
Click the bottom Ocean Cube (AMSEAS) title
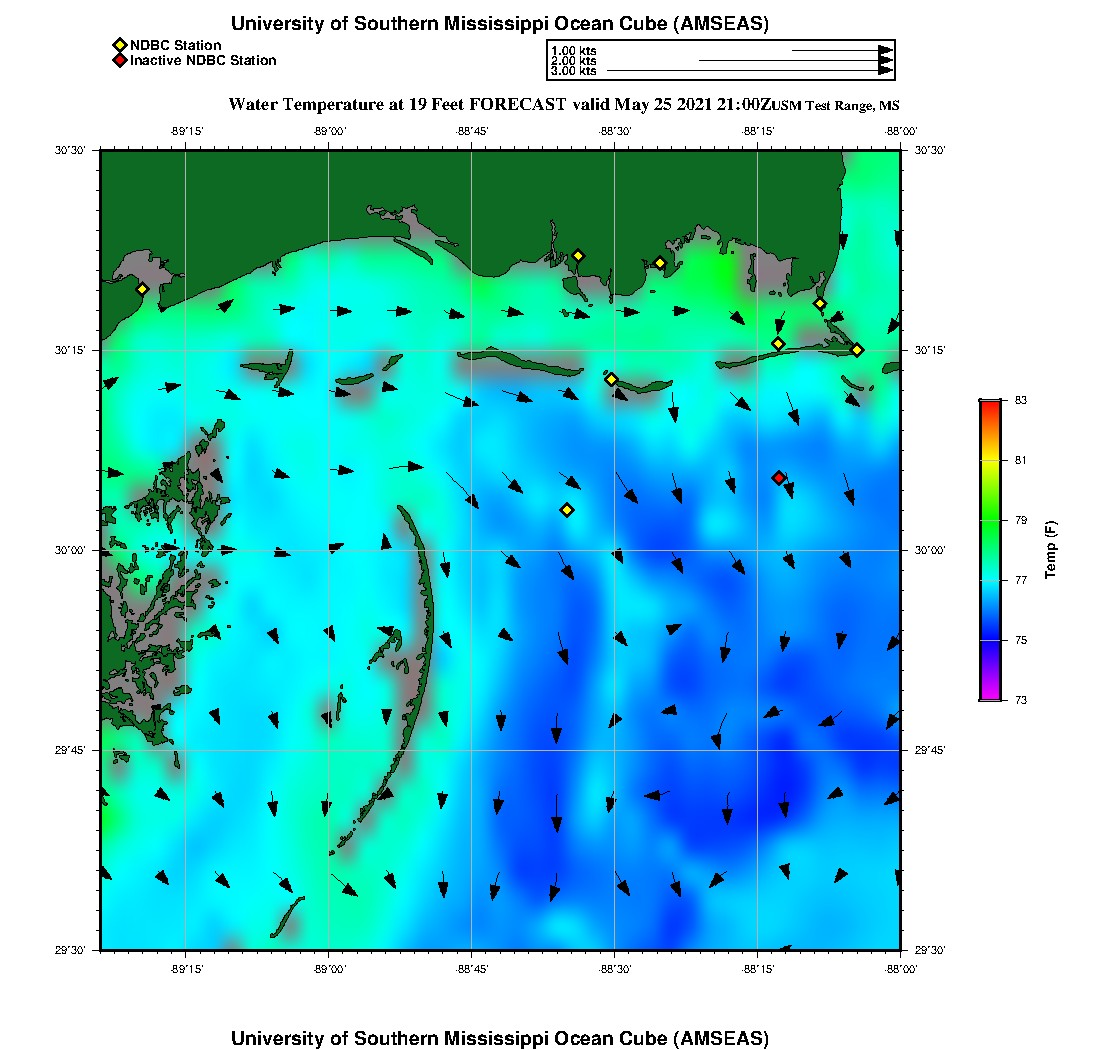[x=500, y=1038]
